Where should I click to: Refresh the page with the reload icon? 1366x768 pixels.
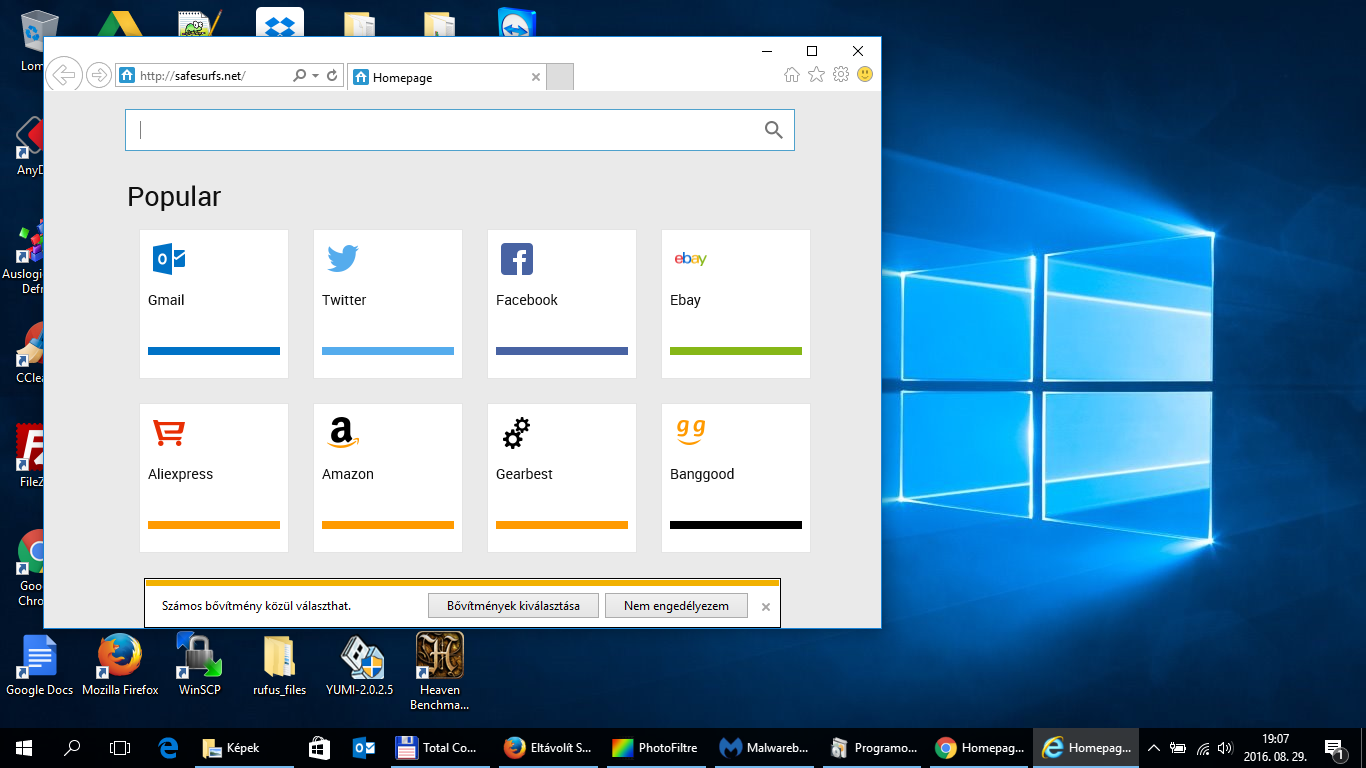click(332, 76)
